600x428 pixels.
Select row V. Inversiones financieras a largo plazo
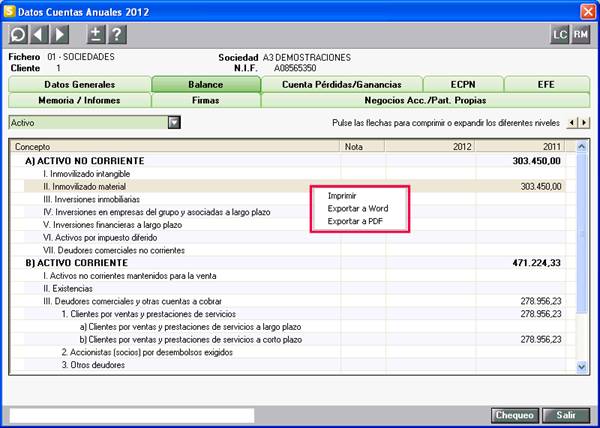295,225
